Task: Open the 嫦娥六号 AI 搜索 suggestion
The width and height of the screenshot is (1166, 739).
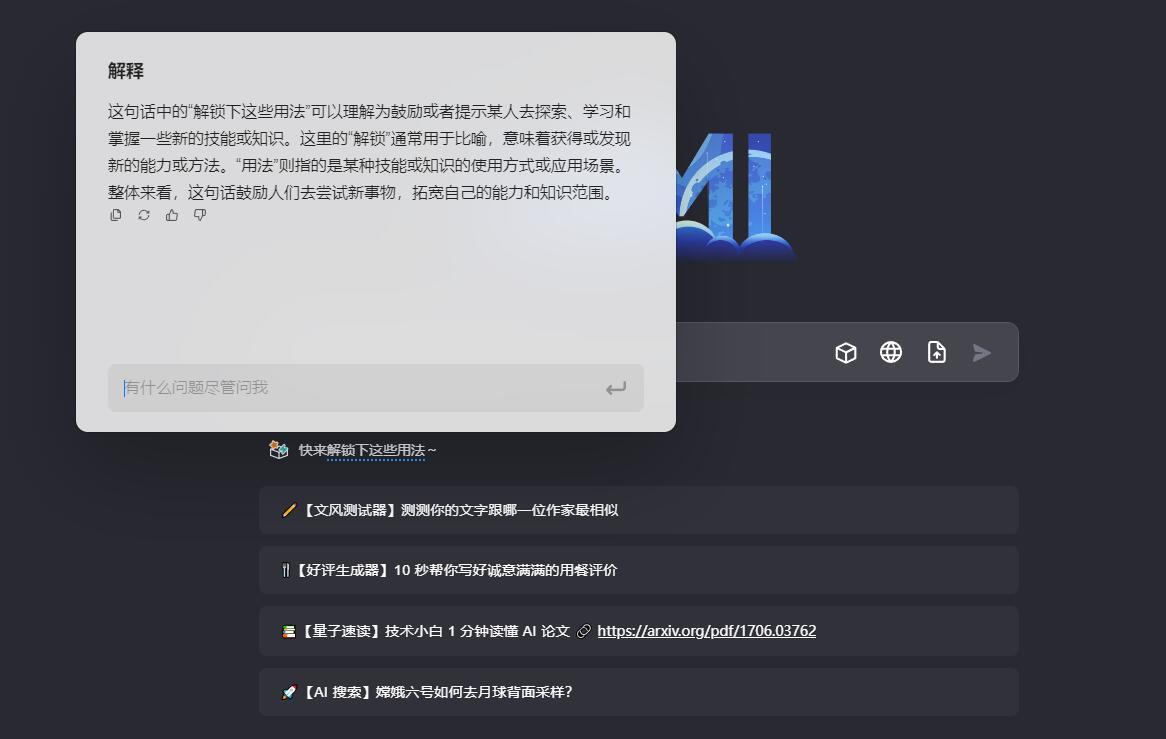Action: click(x=638, y=691)
